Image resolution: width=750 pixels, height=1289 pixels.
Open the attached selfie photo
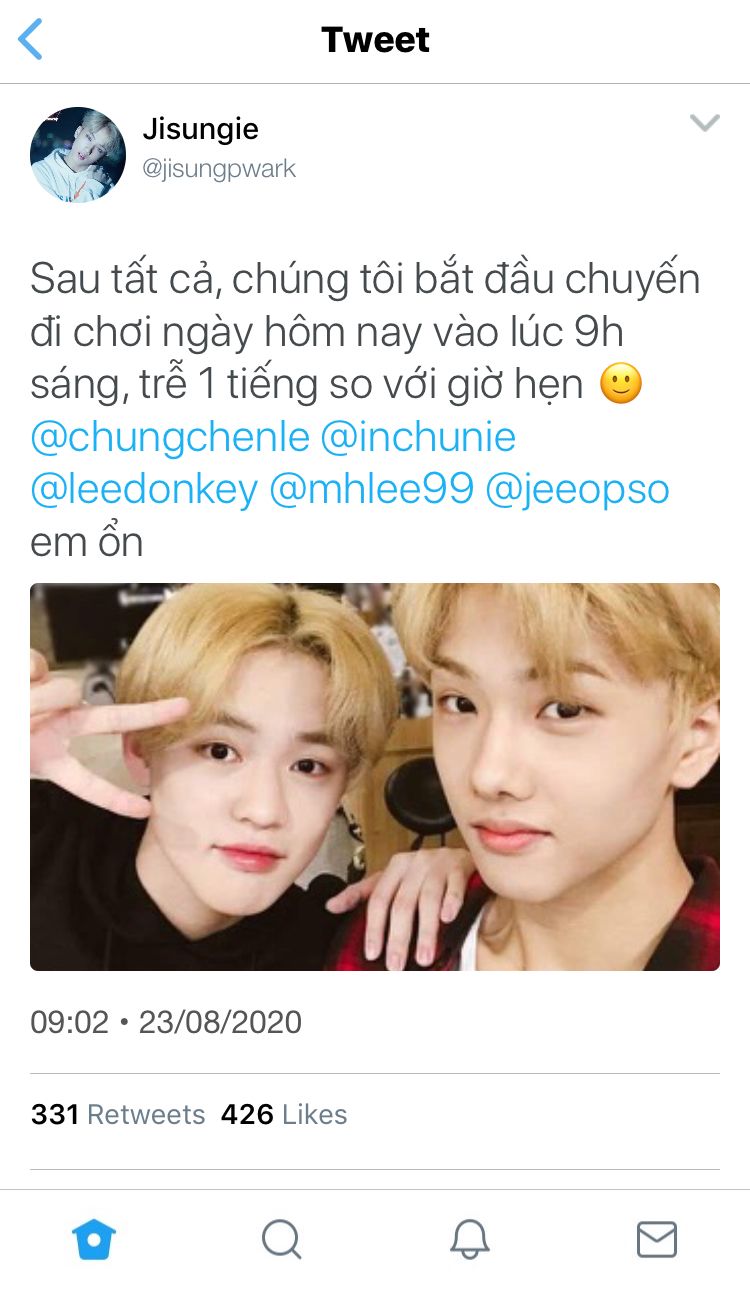coord(375,777)
